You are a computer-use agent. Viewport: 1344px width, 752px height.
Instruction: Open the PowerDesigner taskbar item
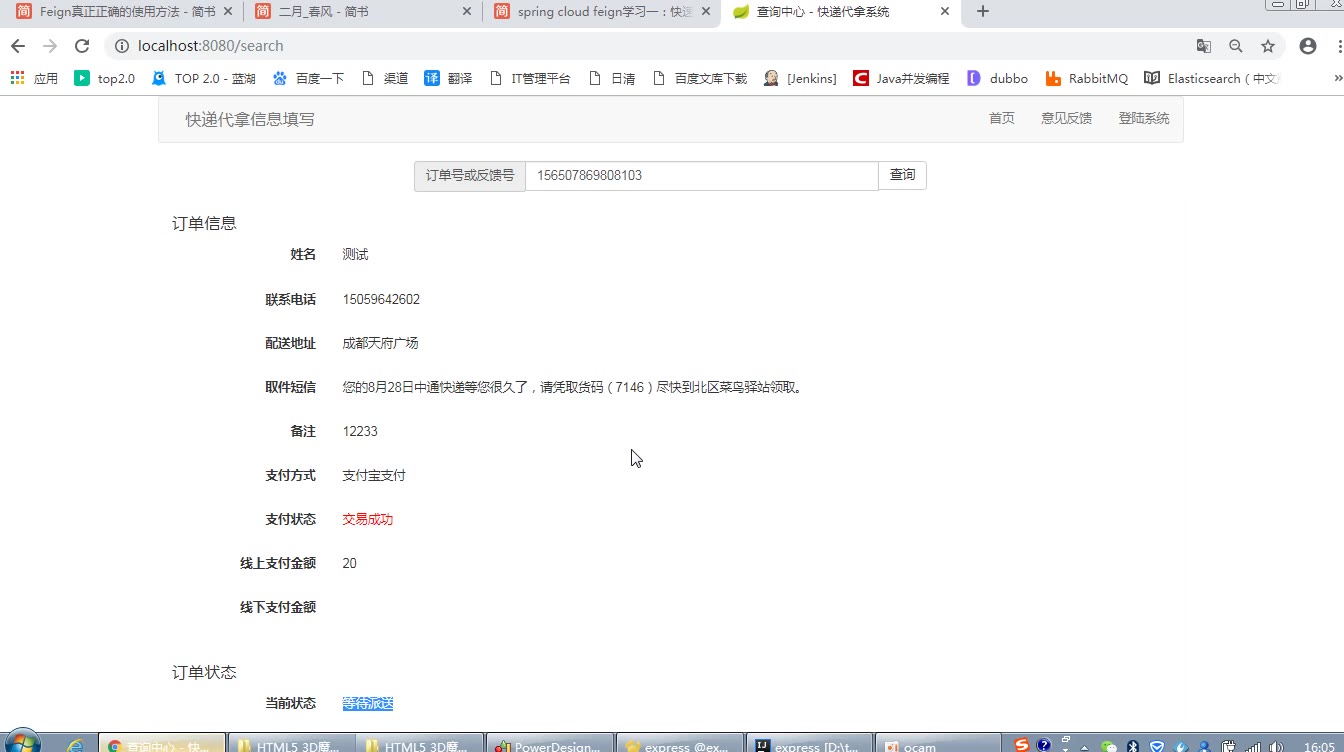tap(549, 744)
